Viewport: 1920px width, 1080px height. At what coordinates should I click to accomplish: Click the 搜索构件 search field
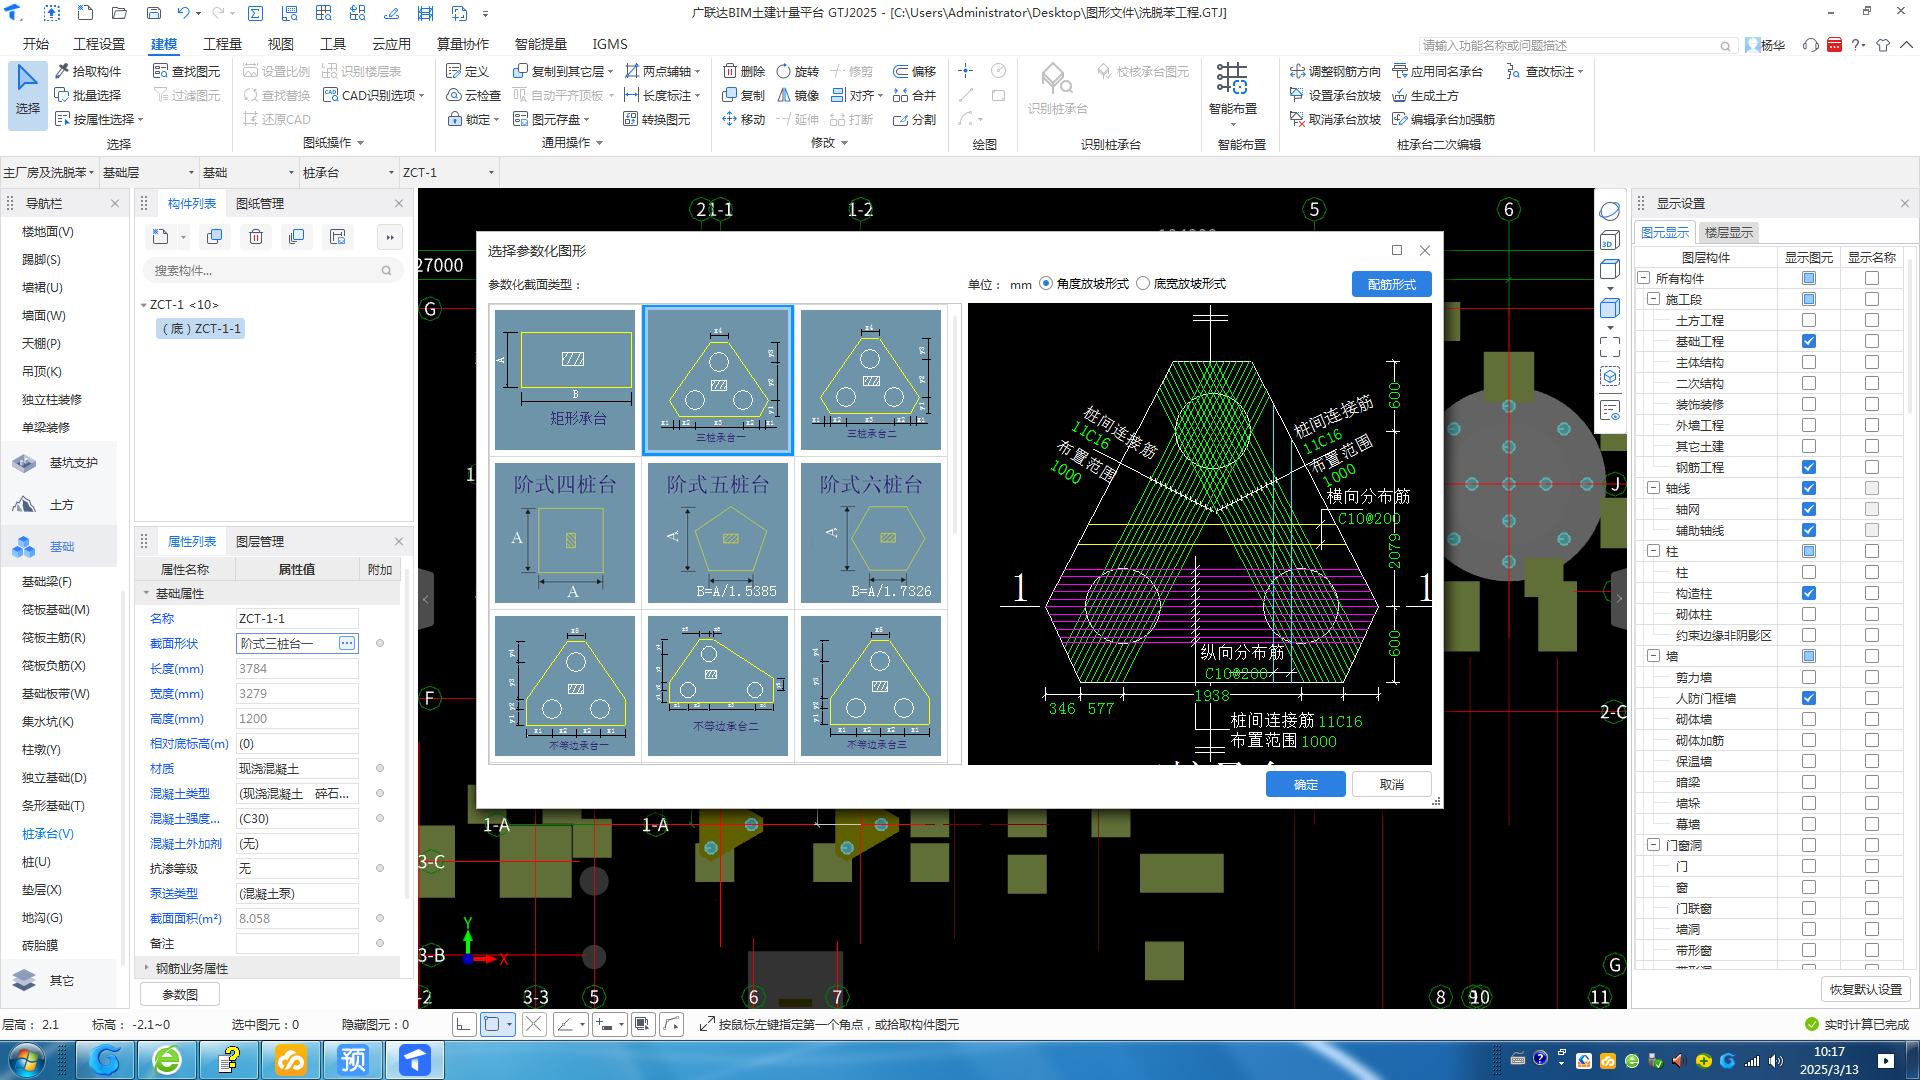pyautogui.click(x=273, y=270)
